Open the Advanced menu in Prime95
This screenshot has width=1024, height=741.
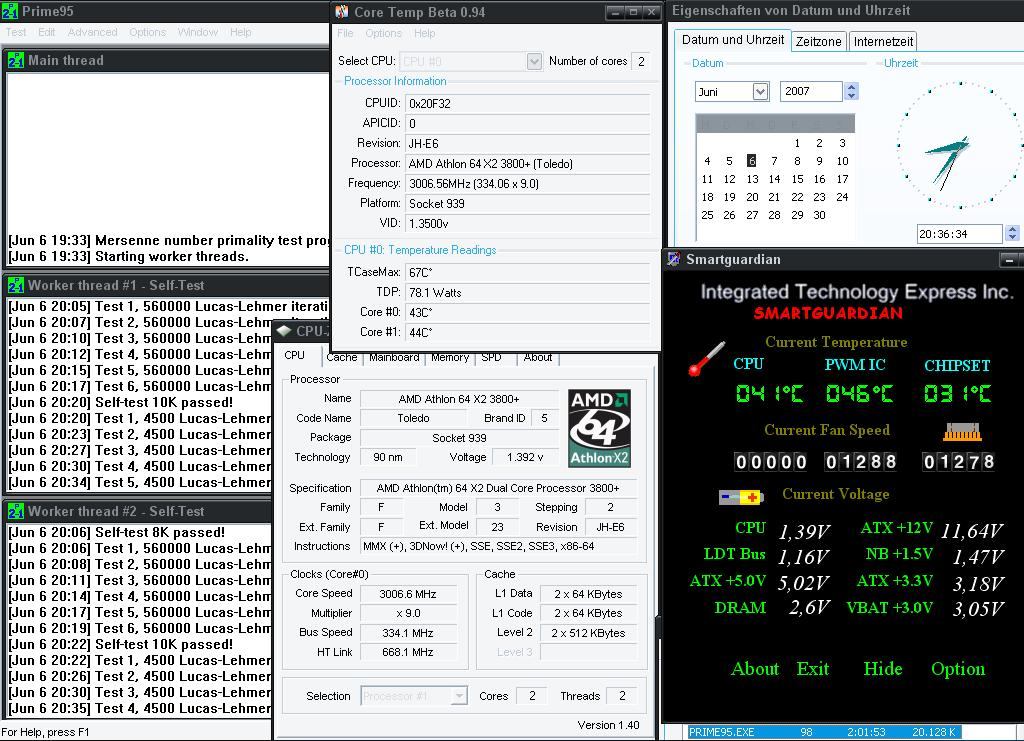click(x=93, y=32)
